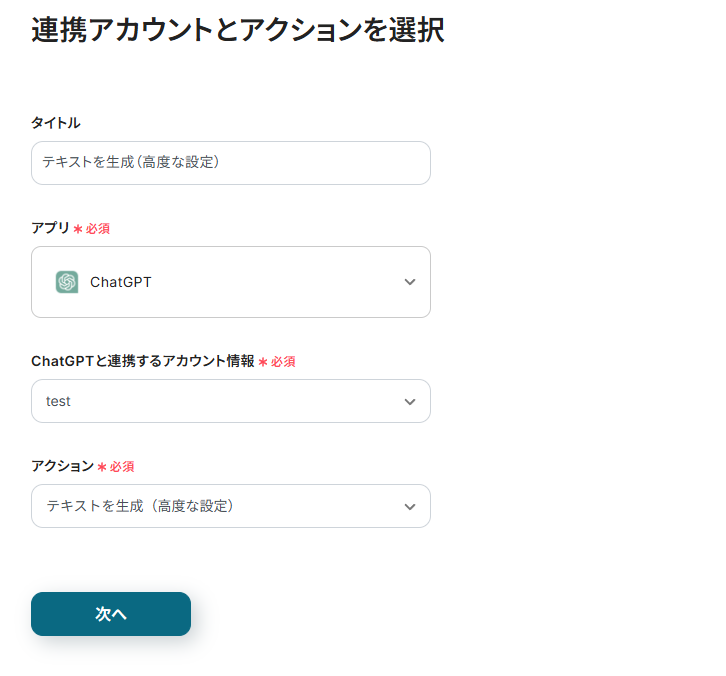Viewport: 726px width, 676px height.
Task: Click the 必須 marker beside アプリ
Action: click(x=98, y=229)
